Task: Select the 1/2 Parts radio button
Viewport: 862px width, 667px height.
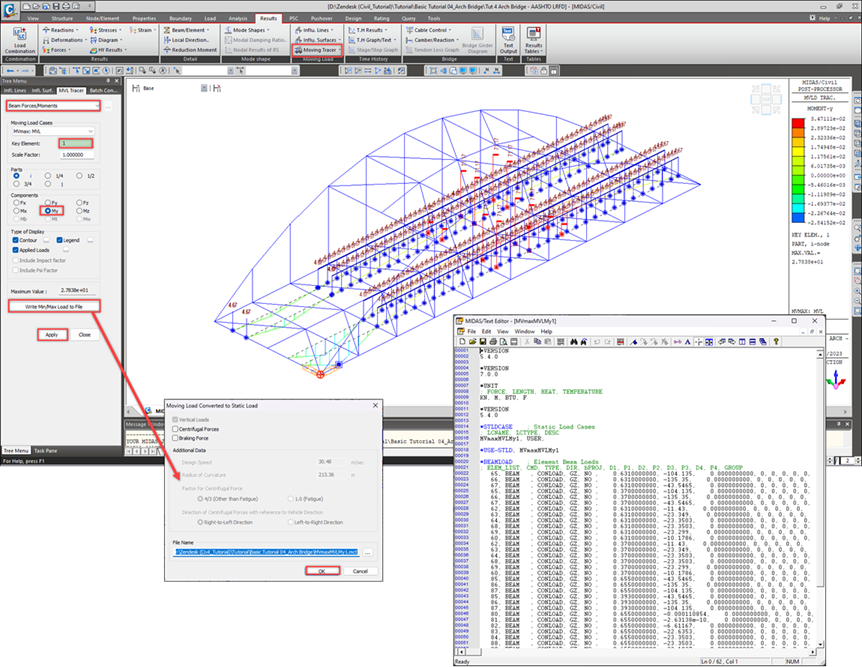Action: coord(79,176)
